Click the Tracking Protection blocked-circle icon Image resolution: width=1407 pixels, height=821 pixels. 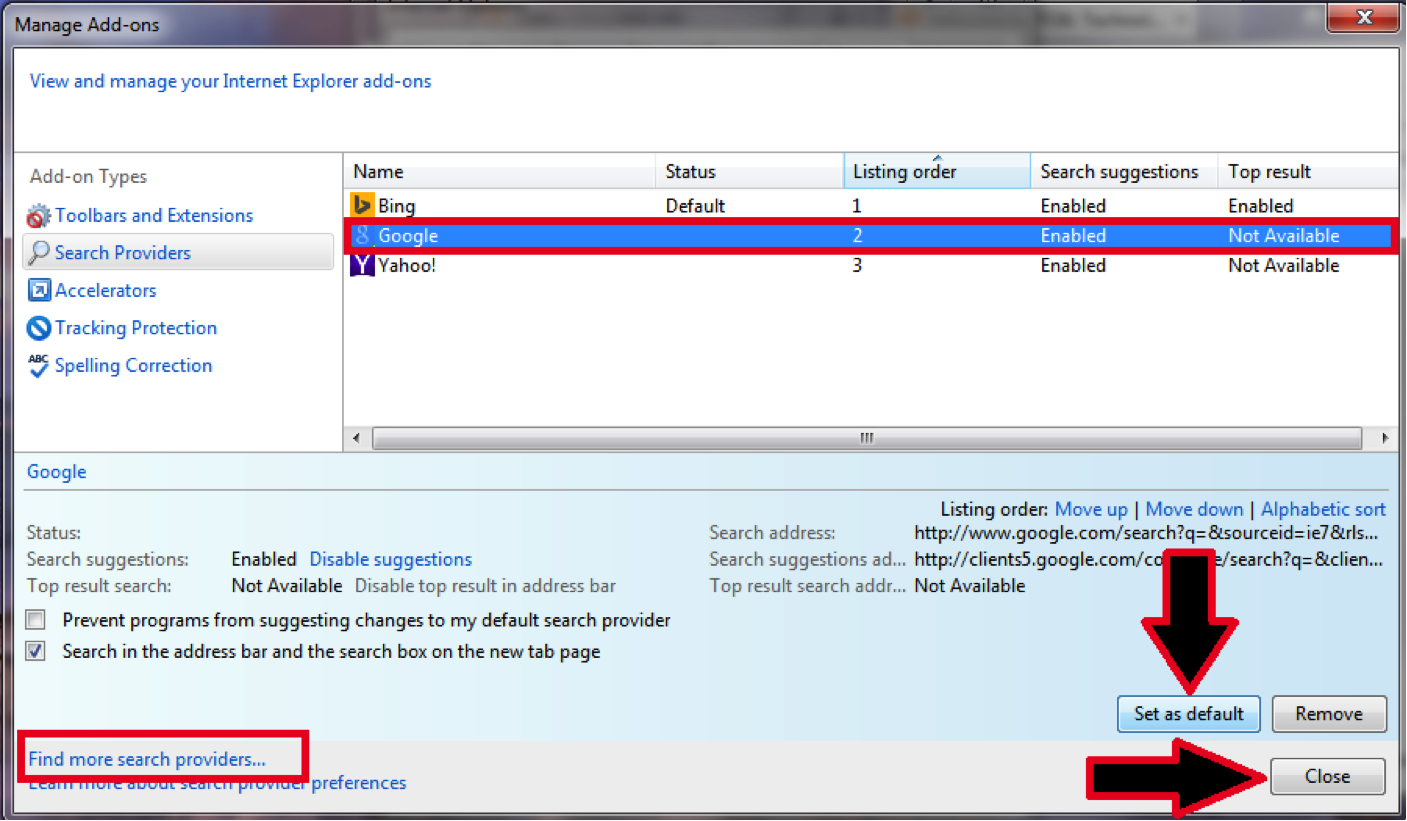tap(39, 328)
